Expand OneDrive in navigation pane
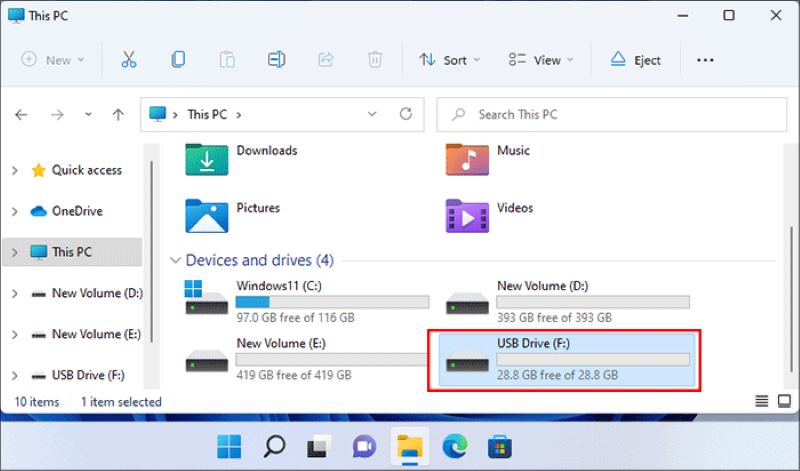 [15, 211]
